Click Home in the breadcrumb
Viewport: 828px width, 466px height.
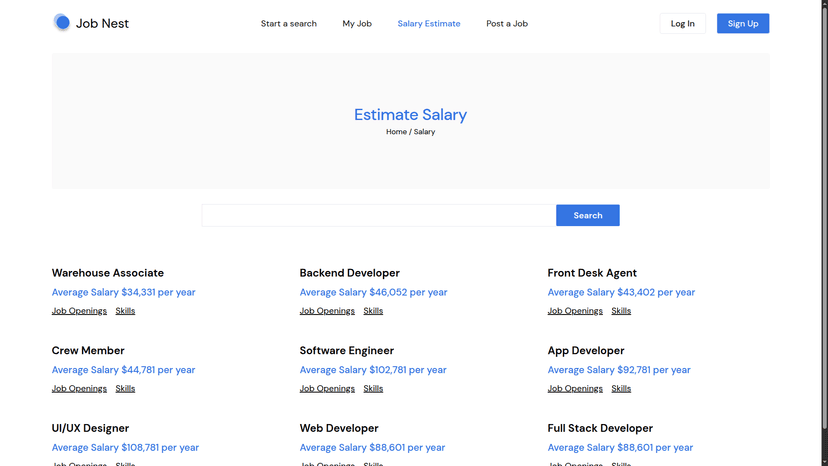pyautogui.click(x=396, y=132)
